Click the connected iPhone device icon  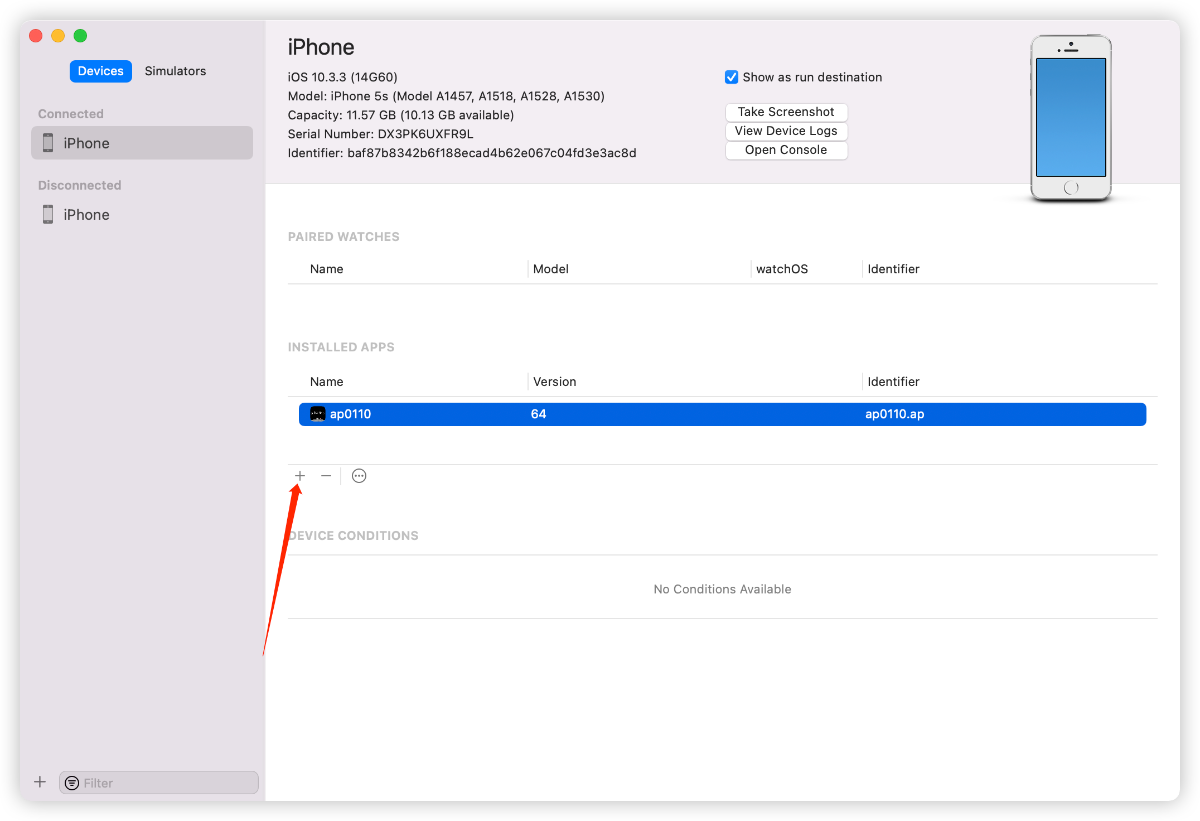click(48, 143)
